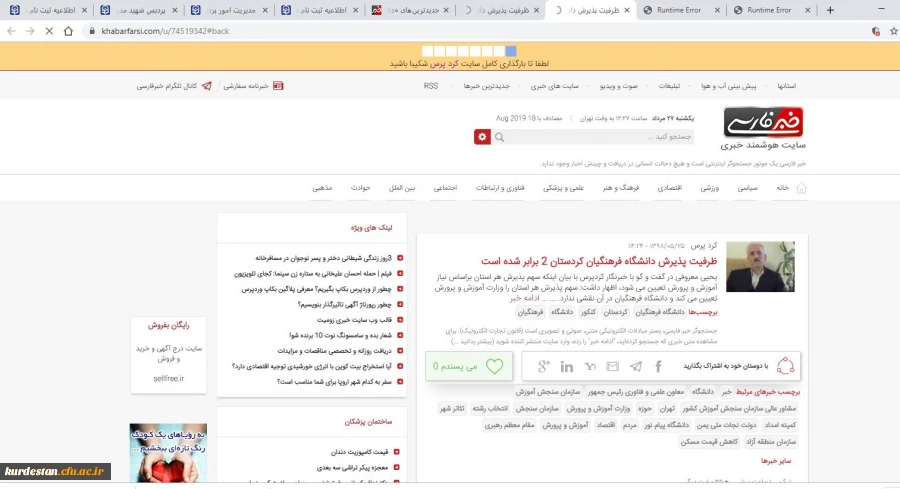Screen dimensions: 900x489
Task: Open پیش بینی آب و هوا link
Action: [x=728, y=86]
